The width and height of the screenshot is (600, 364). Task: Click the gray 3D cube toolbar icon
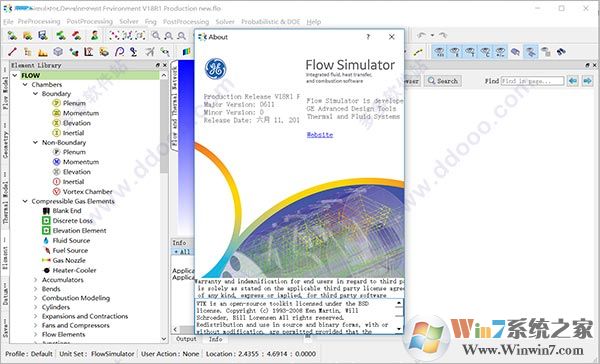pyautogui.click(x=58, y=52)
